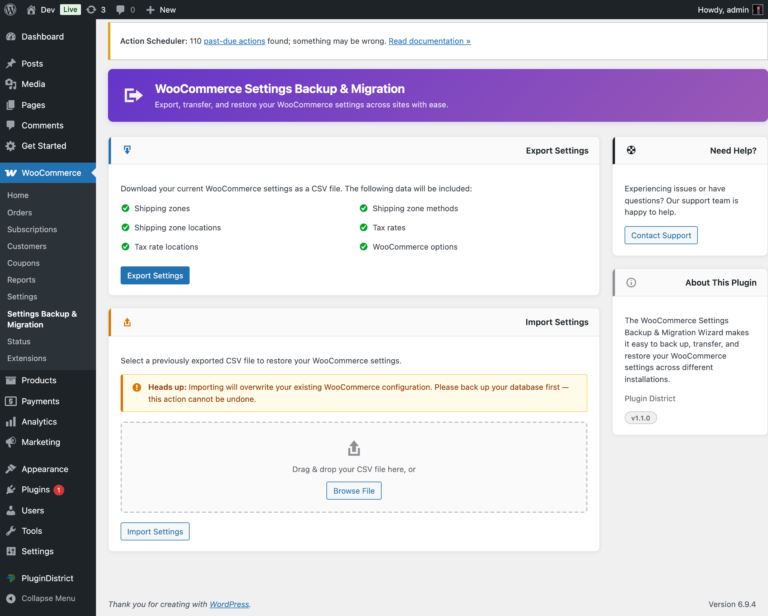This screenshot has height=616, width=768.
Task: Click the Tools wrench icon
Action: click(11, 531)
